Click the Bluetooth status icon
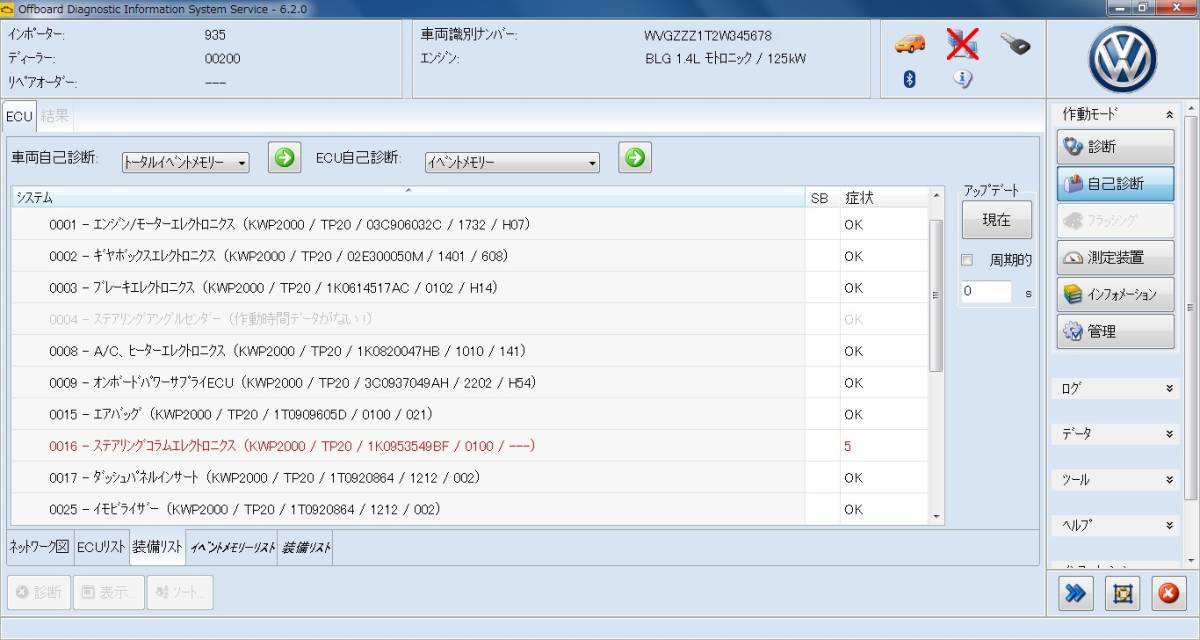Screen dimensions: 1200x640 pos(910,79)
